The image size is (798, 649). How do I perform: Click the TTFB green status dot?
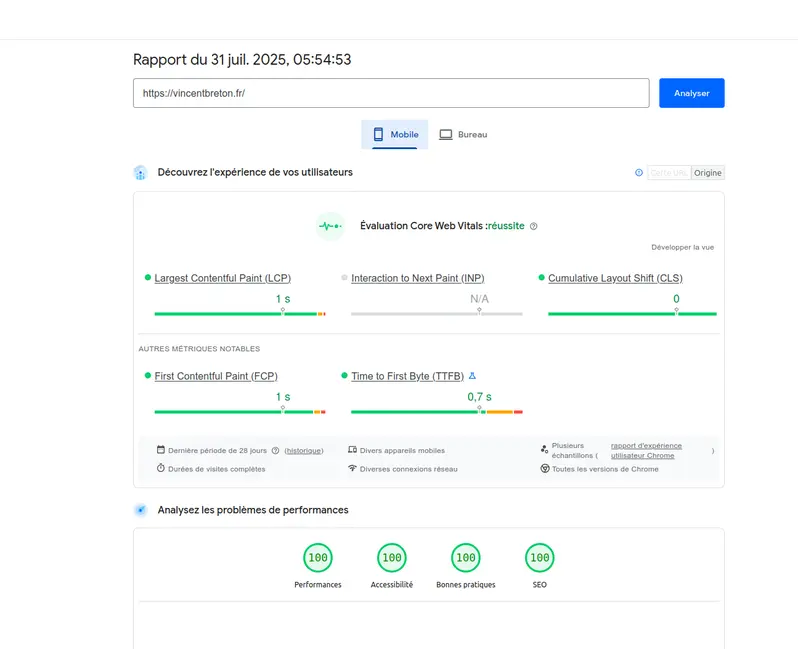pyautogui.click(x=345, y=375)
